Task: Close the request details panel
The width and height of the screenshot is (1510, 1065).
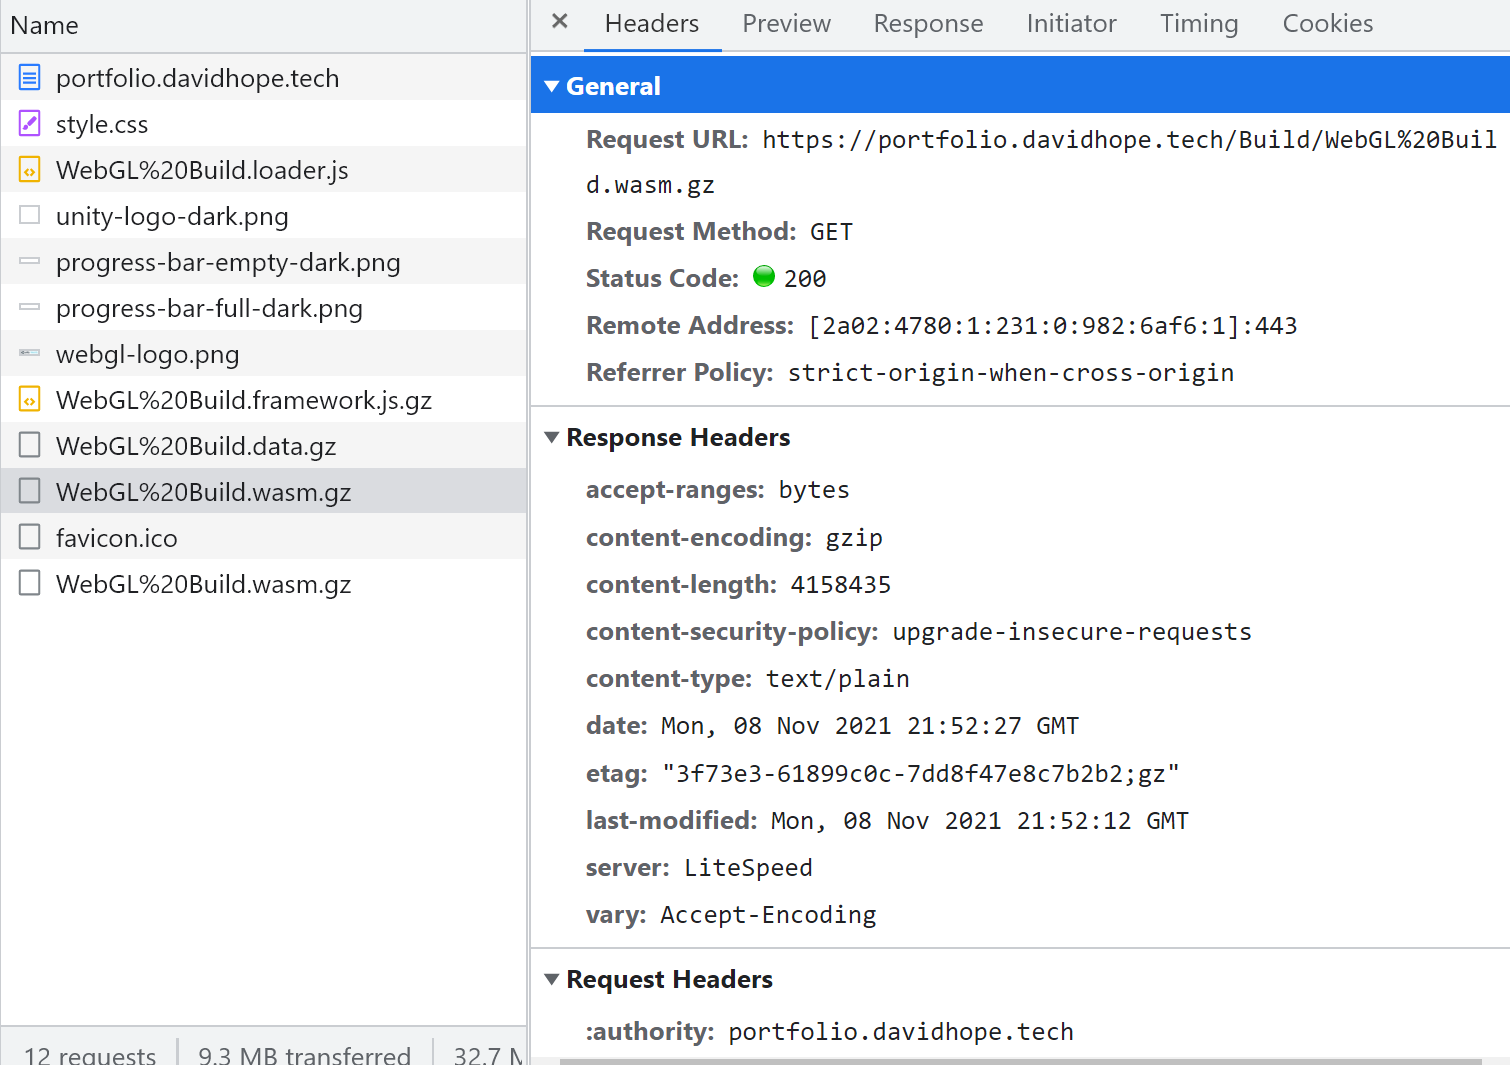Action: coord(560,21)
